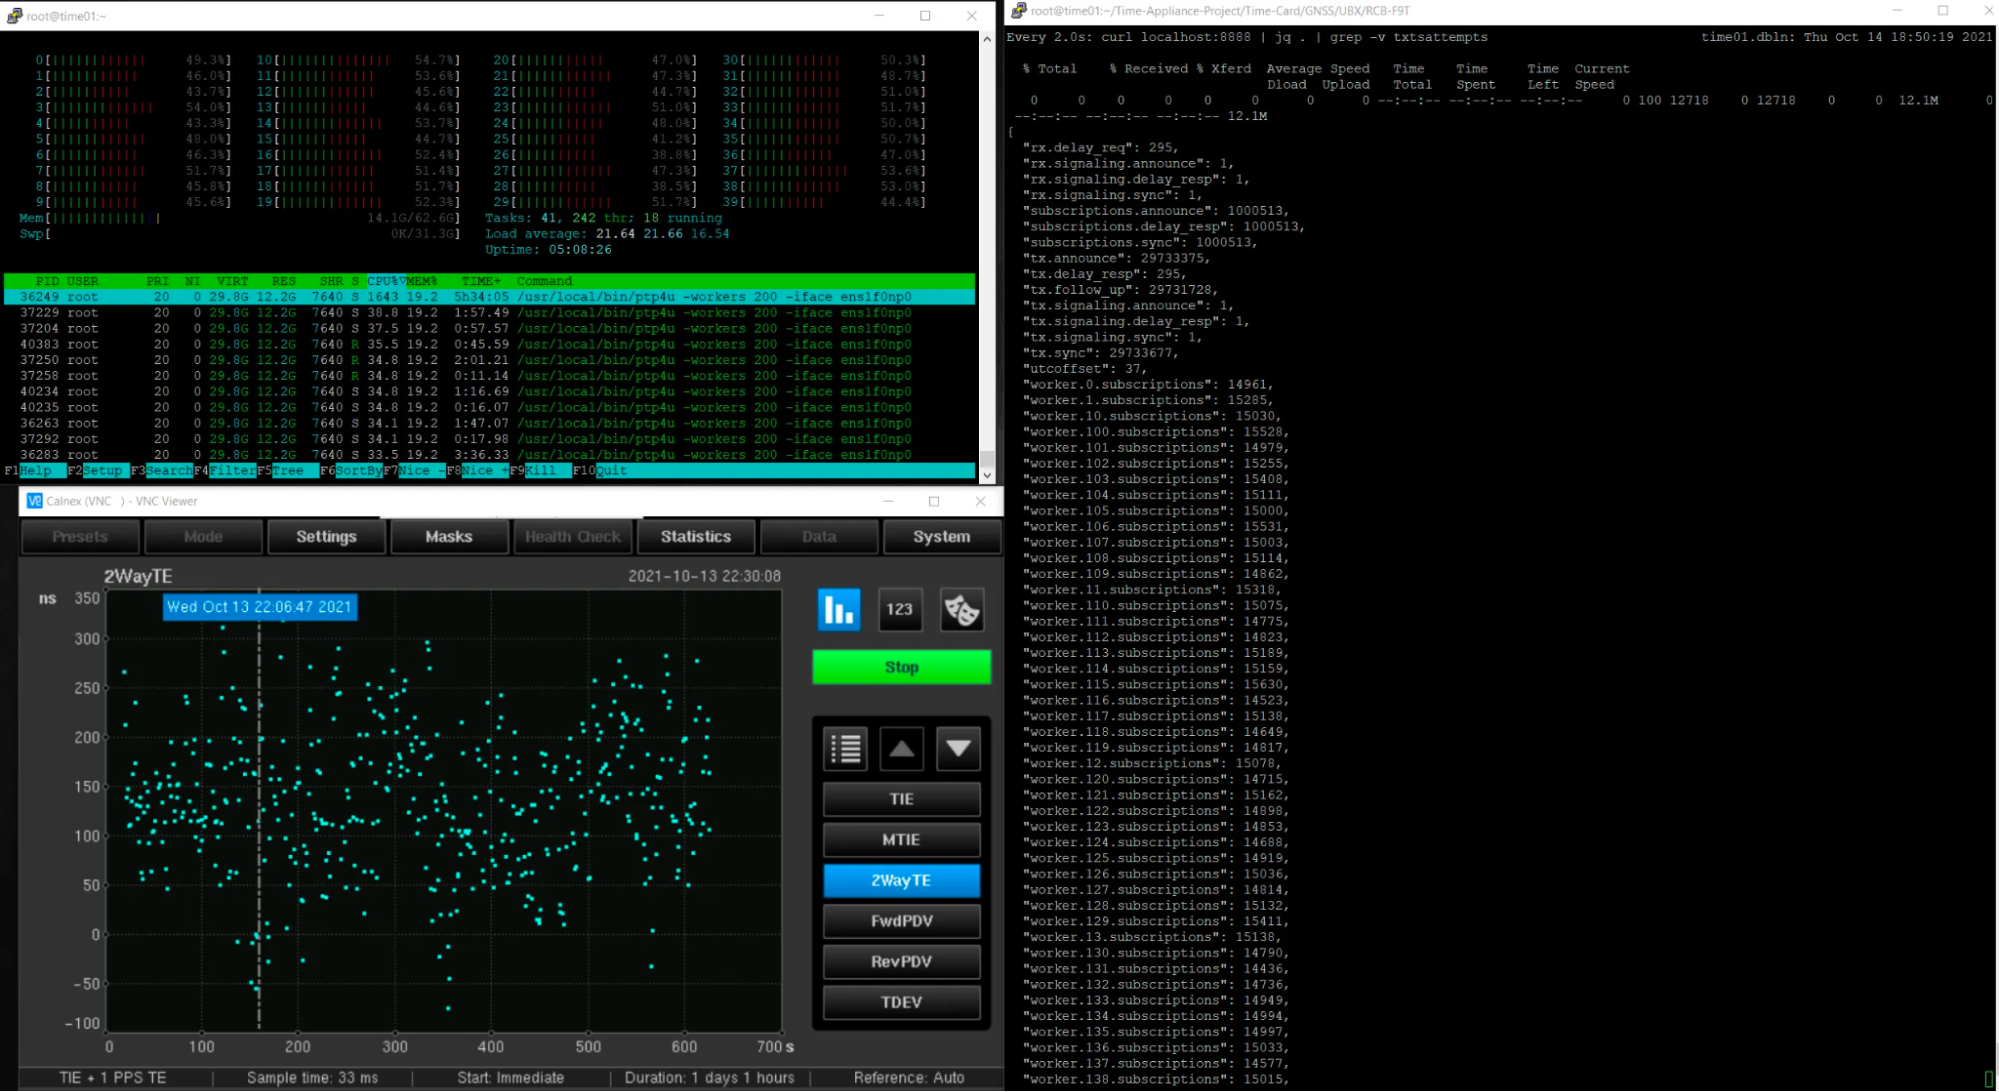
Task: Open the Presets panel
Action: click(79, 536)
